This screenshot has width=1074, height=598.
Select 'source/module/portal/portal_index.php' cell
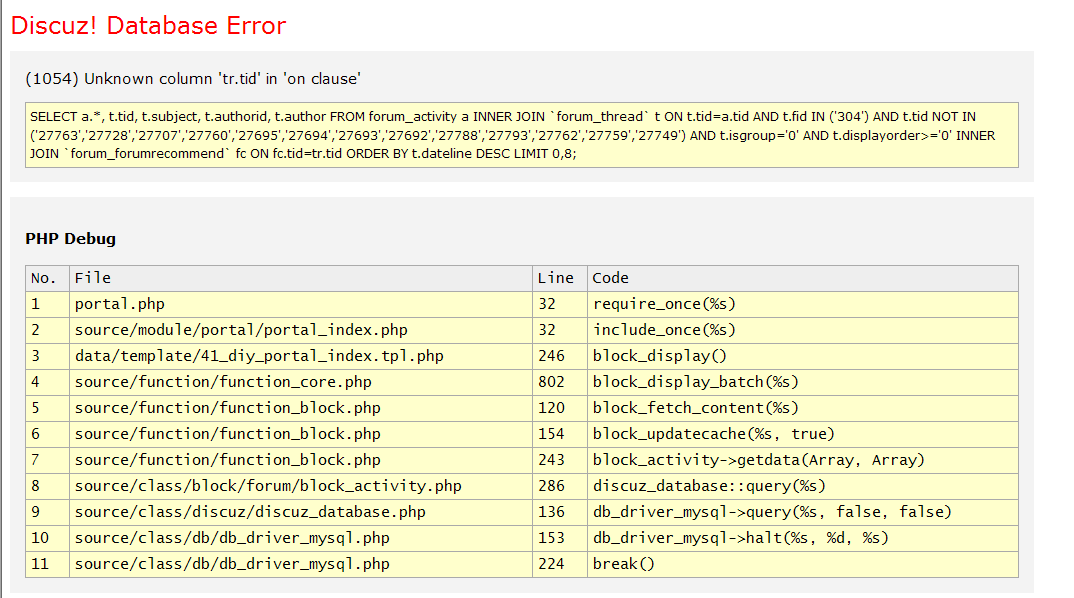(301, 330)
